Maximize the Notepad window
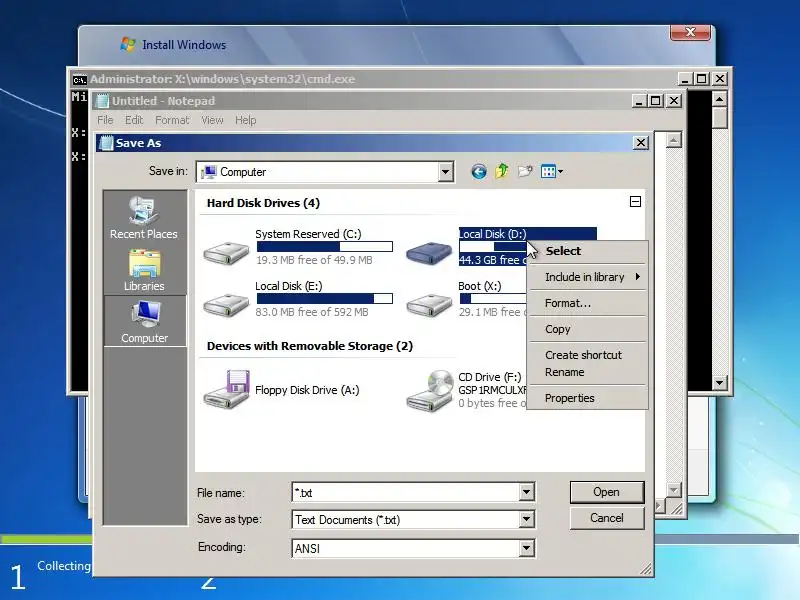Screen dimensions: 800x600 [656, 101]
